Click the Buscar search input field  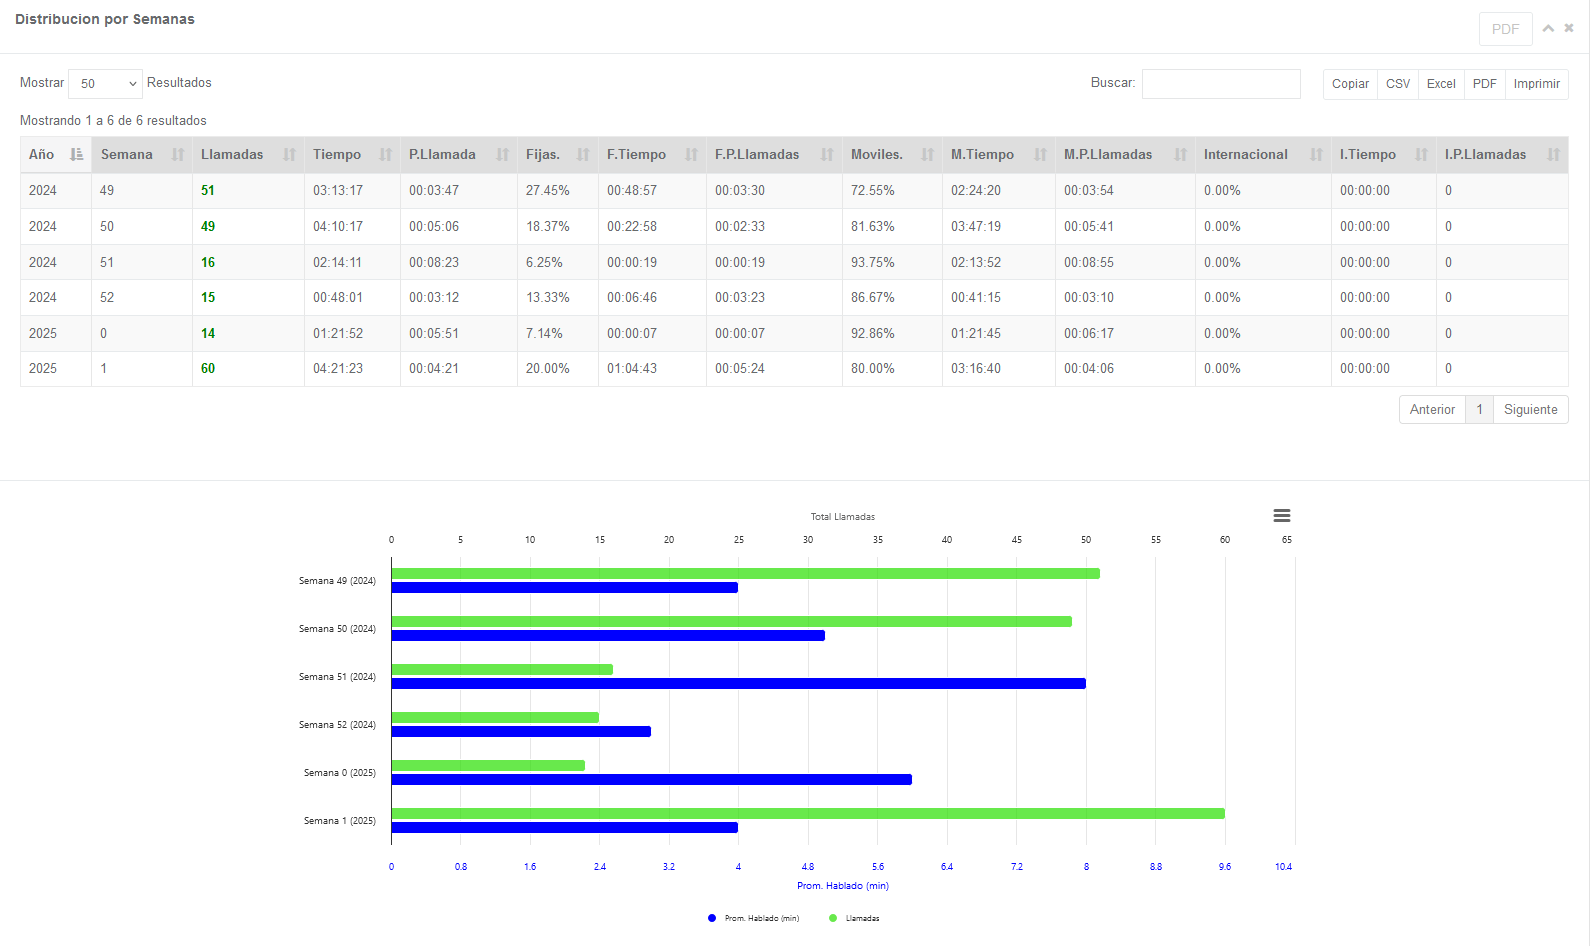click(1221, 84)
